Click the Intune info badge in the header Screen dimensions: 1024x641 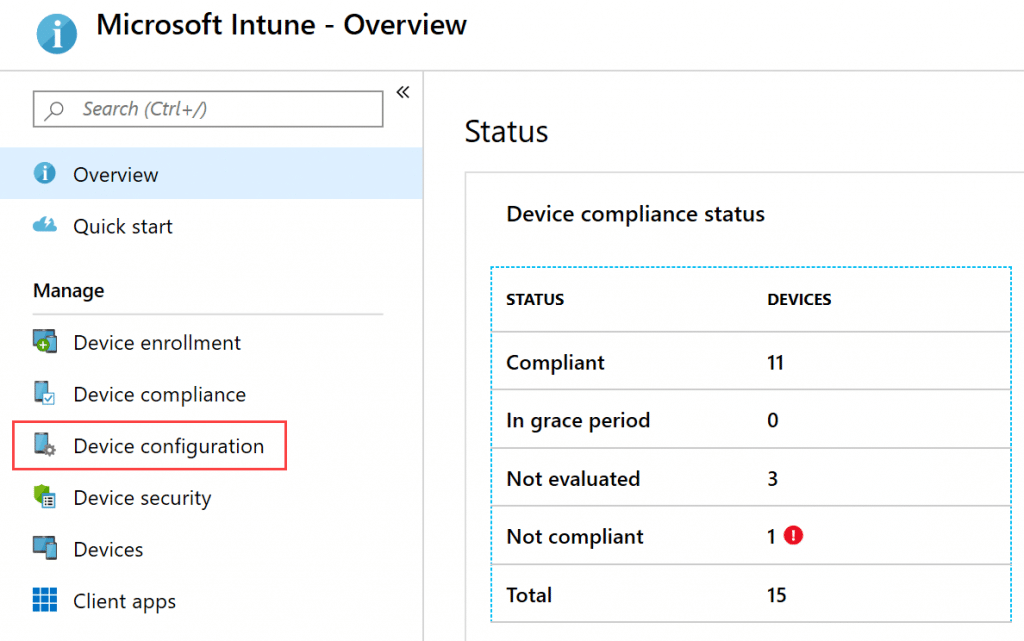coord(56,33)
